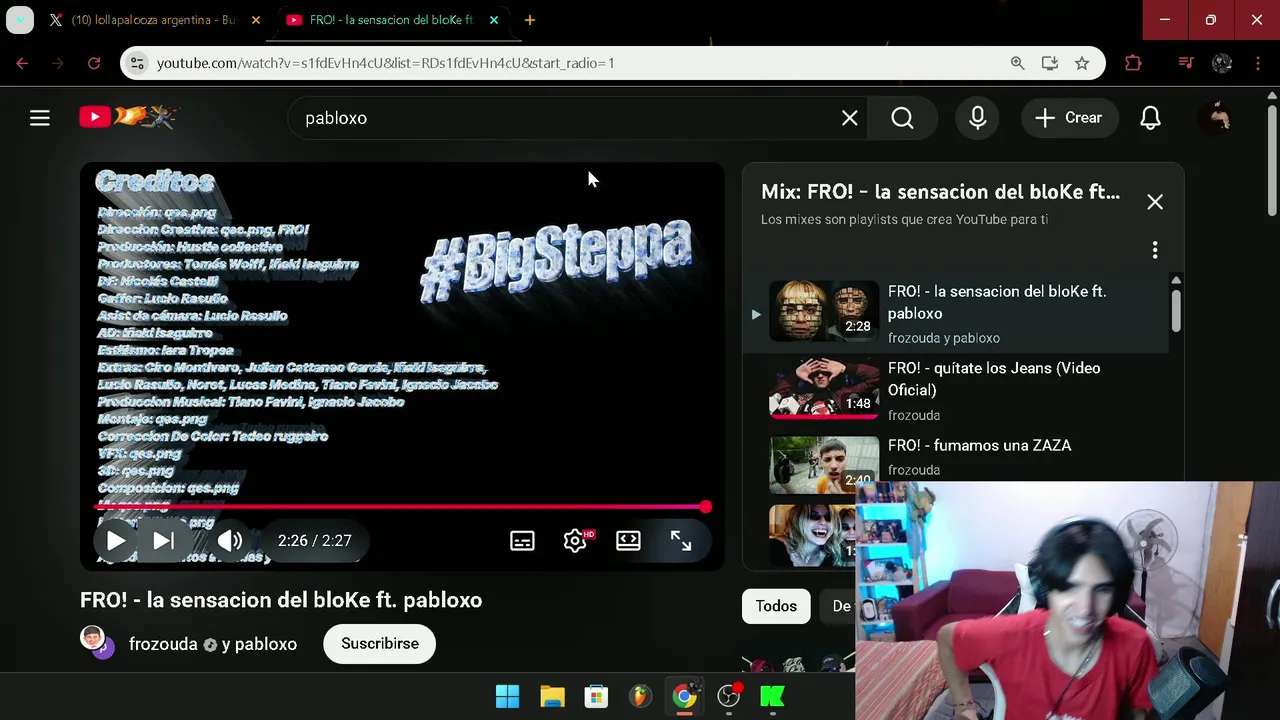Open the Chrome profile avatar
The image size is (1280, 720).
tap(1222, 63)
